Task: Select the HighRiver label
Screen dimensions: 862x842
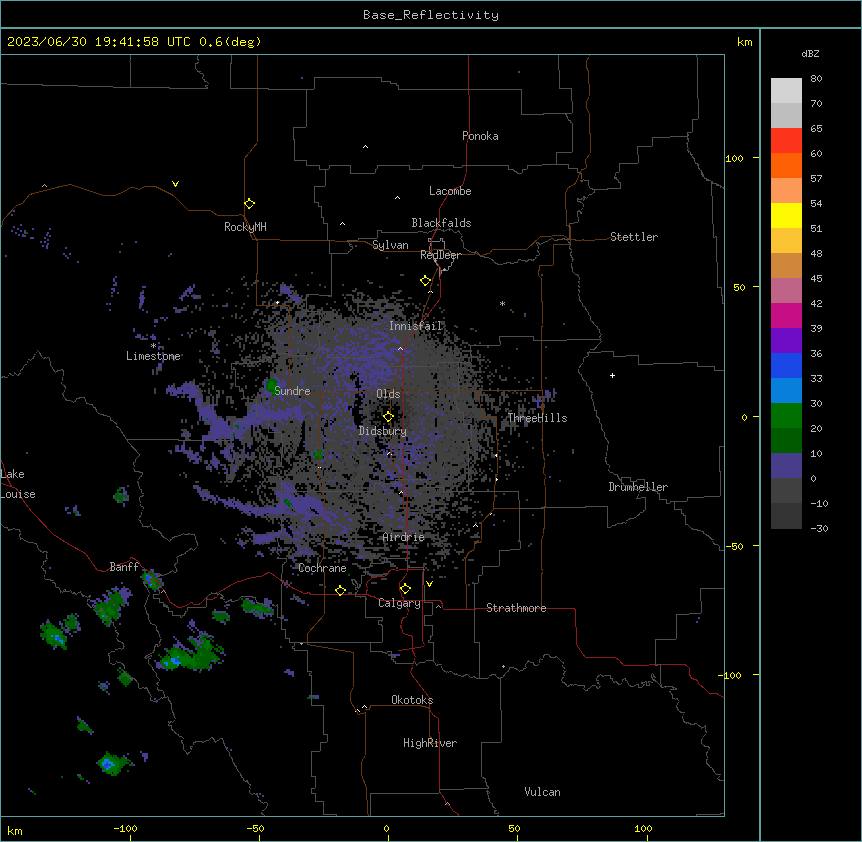Action: (x=430, y=743)
